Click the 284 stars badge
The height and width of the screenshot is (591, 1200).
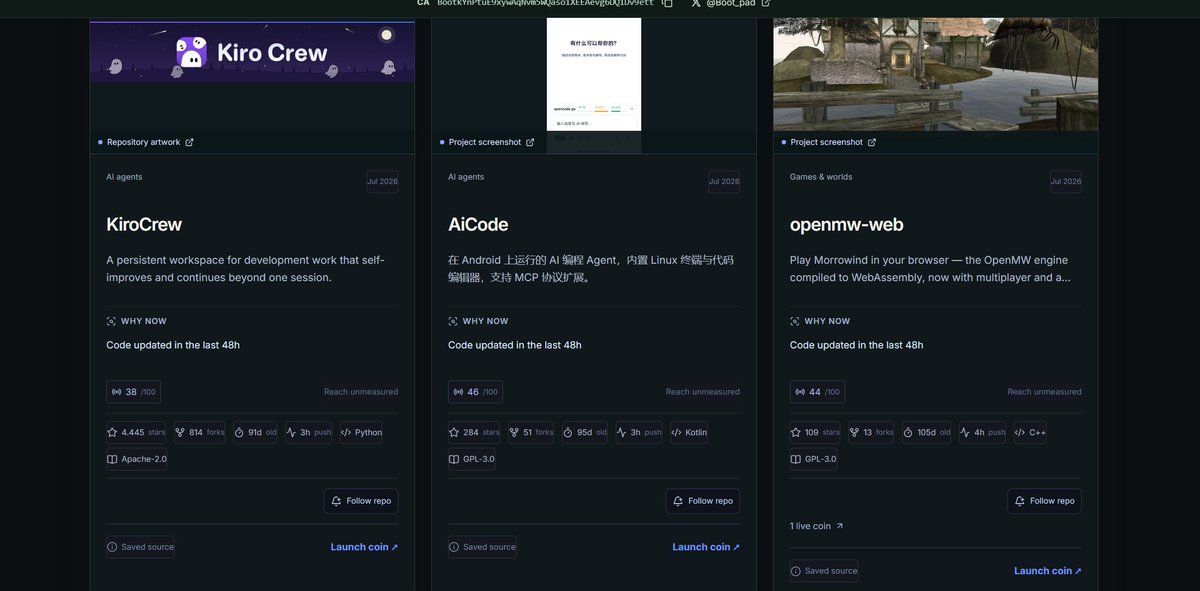click(476, 432)
